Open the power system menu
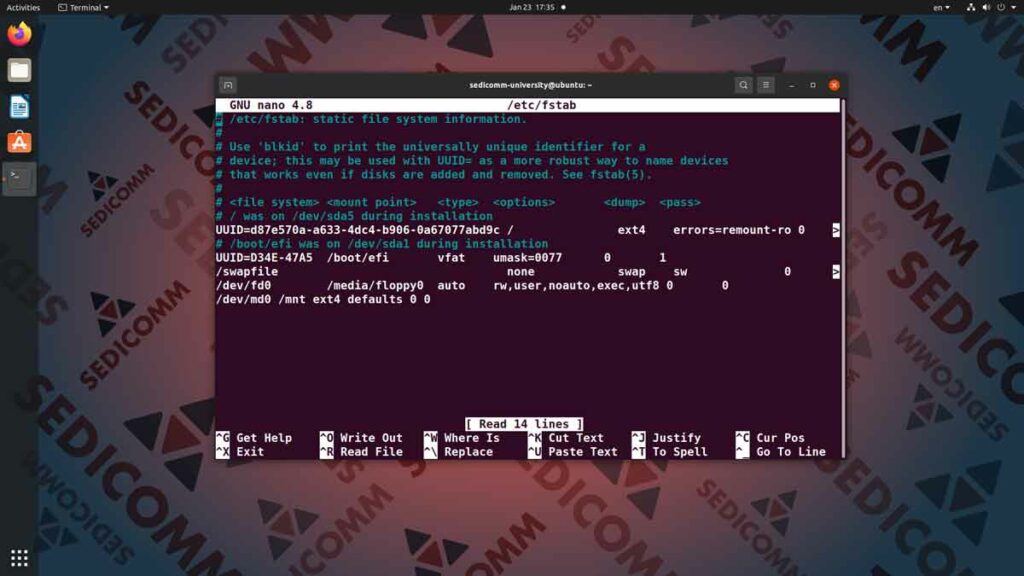This screenshot has height=576, width=1024. (1004, 7)
